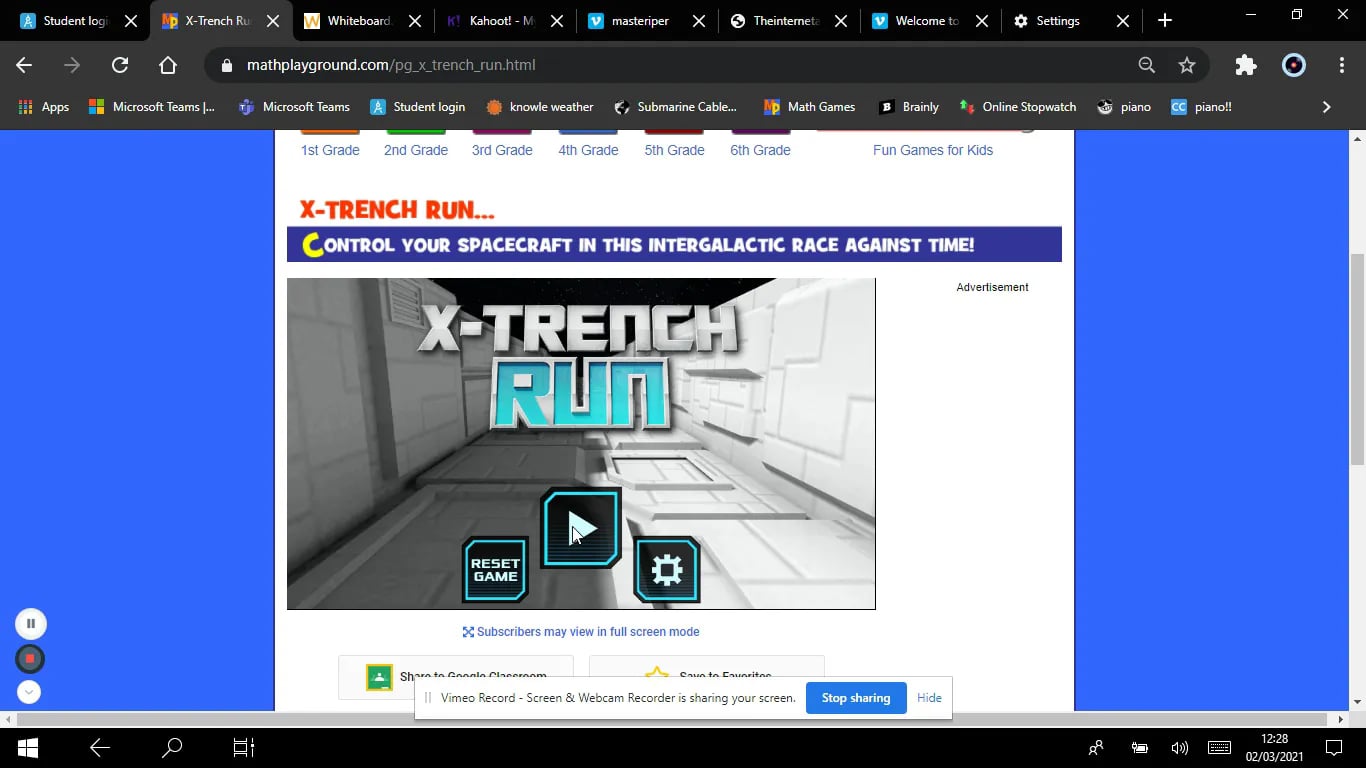The image size is (1366, 768).
Task: Open the knowle weather bookmark
Action: click(540, 107)
